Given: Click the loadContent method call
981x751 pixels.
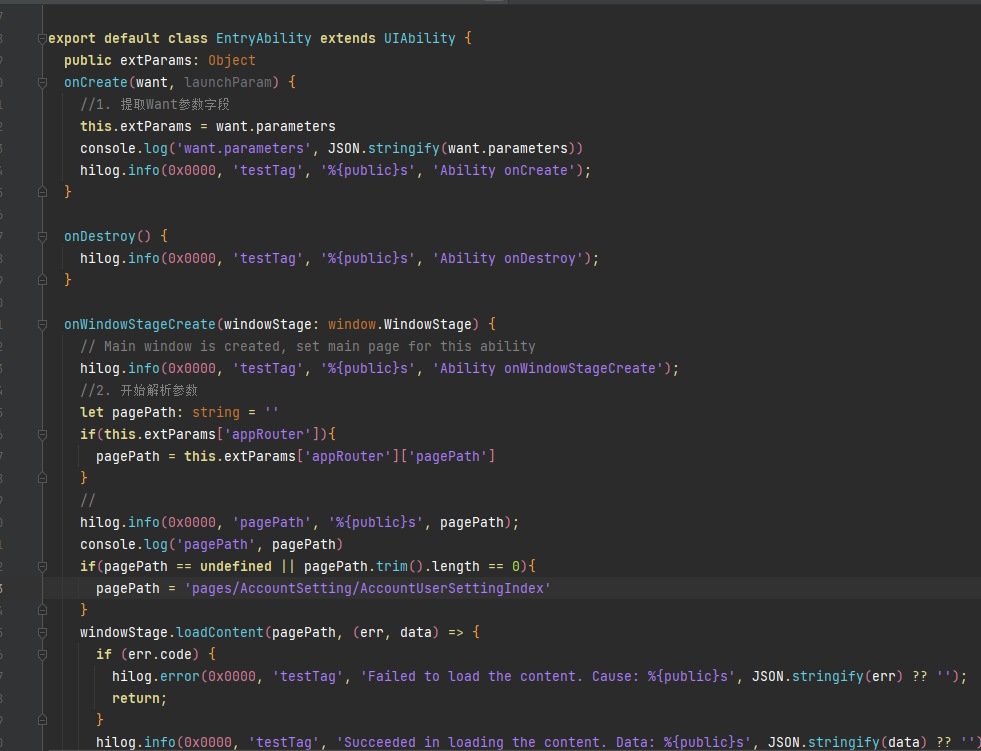Looking at the screenshot, I should click(220, 633).
